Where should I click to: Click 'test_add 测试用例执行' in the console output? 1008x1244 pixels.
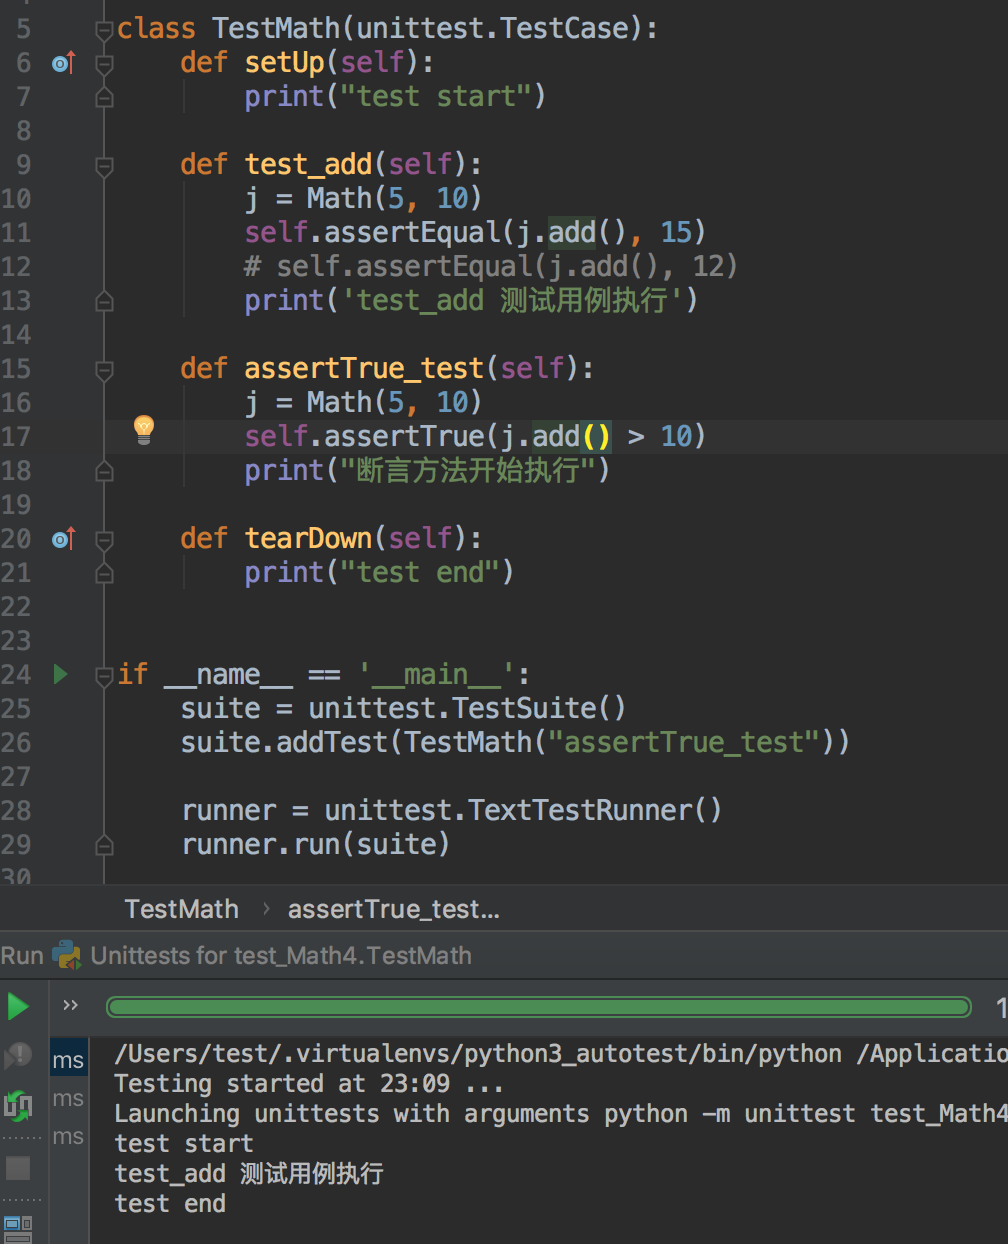click(x=249, y=1173)
